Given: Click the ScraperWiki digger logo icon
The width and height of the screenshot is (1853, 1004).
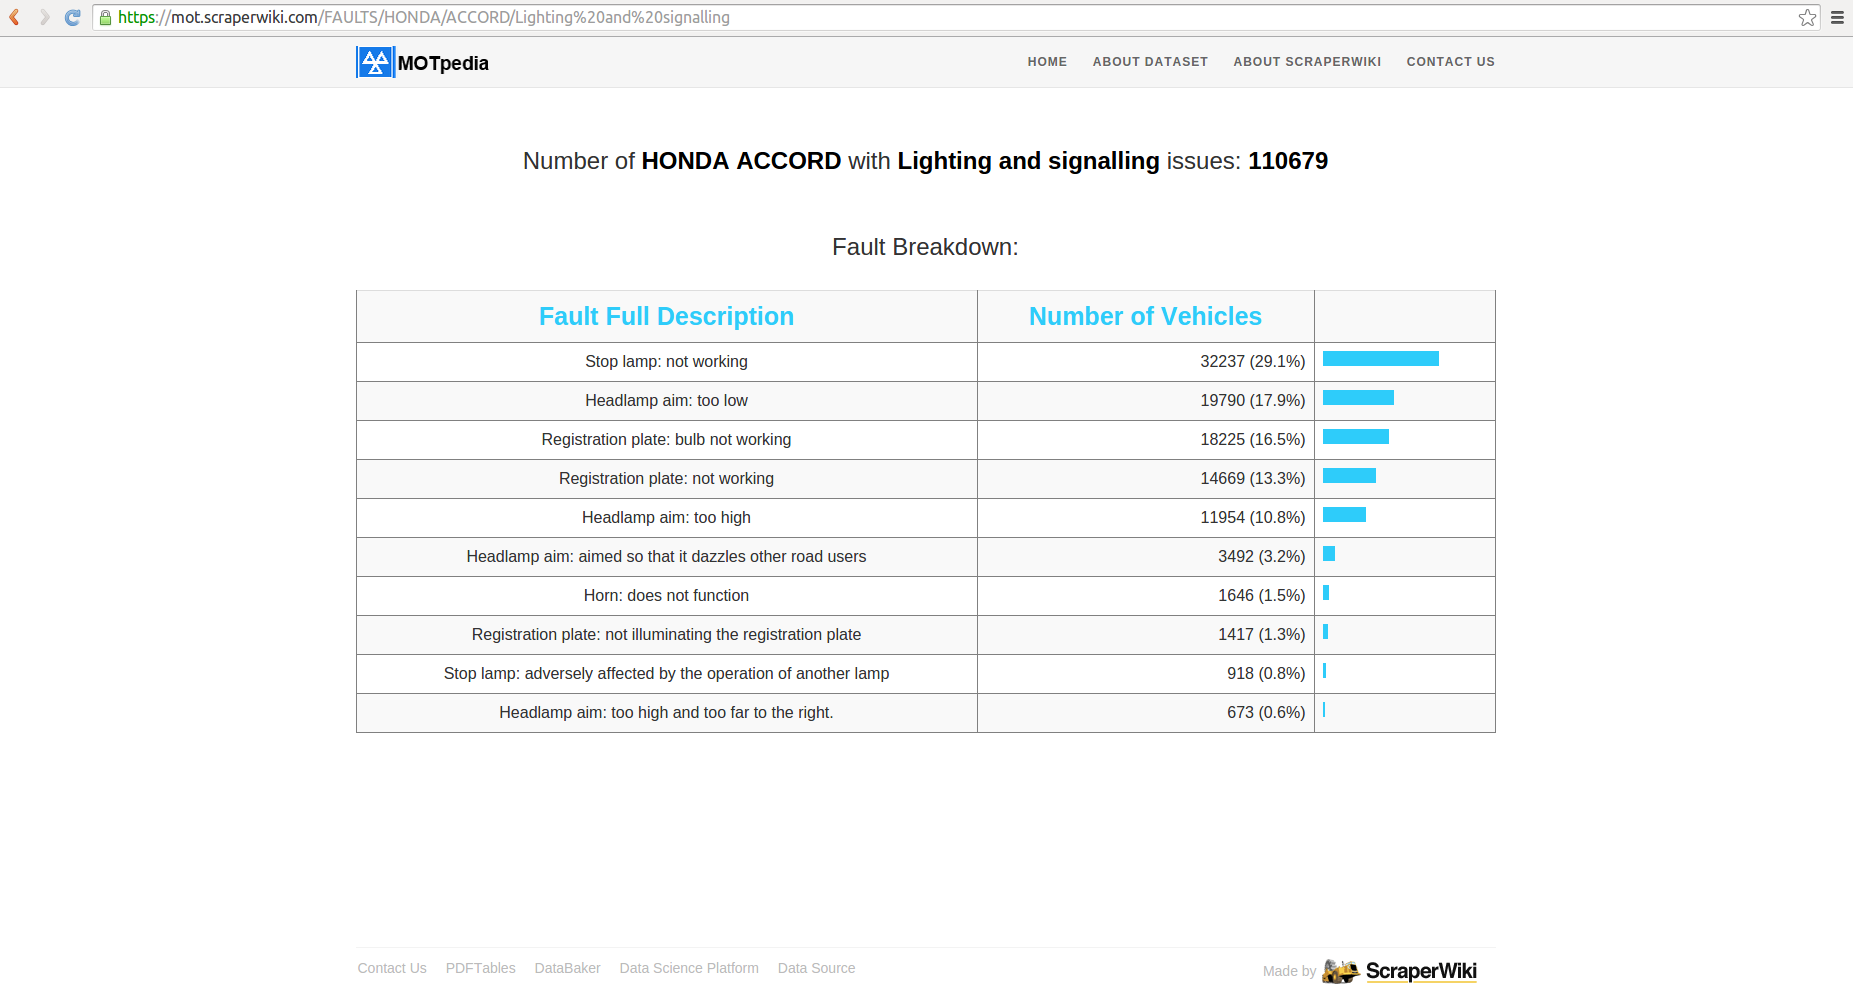Looking at the screenshot, I should pos(1340,971).
